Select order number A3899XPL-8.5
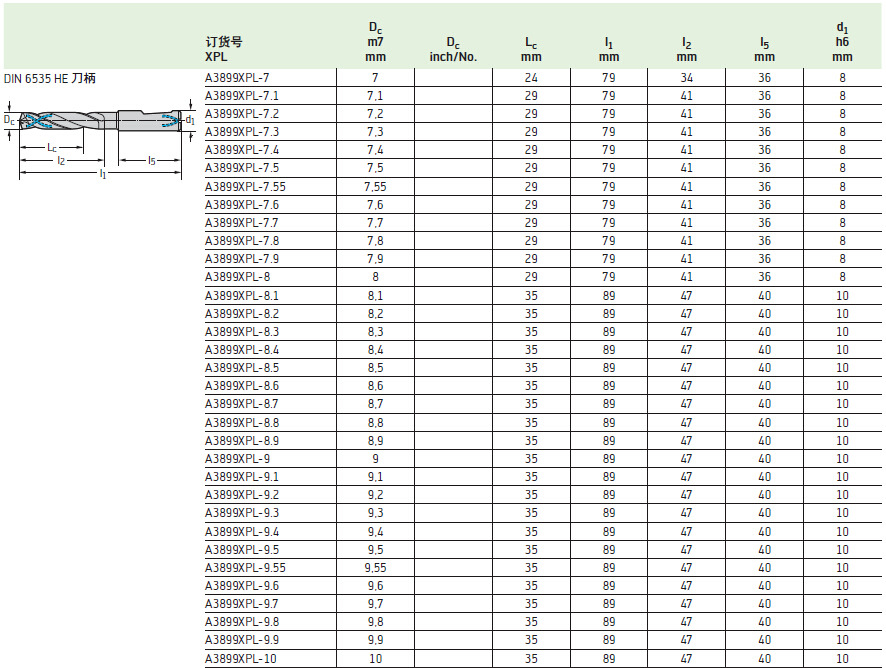Viewport: 886px width, 668px height. pos(241,368)
